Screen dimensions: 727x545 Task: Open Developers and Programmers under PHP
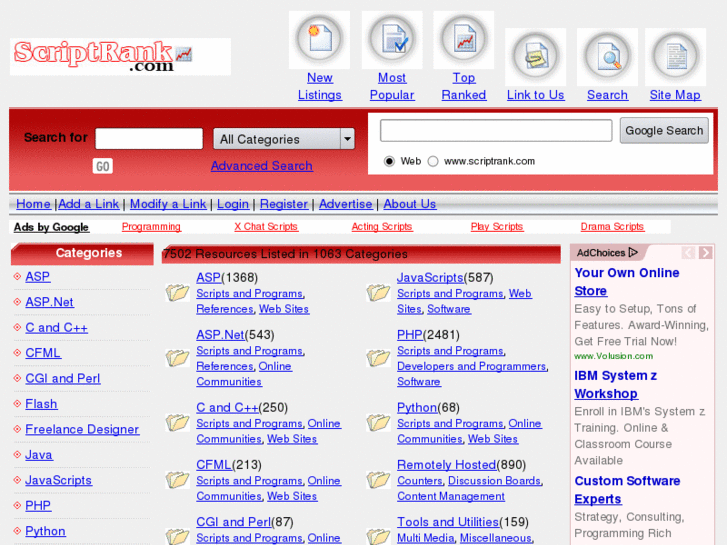tap(472, 366)
